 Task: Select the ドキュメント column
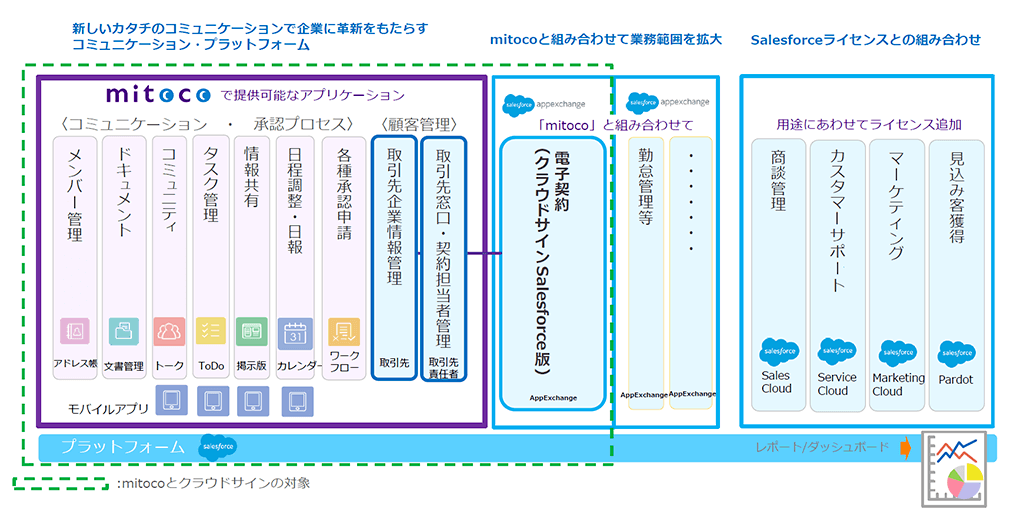coord(124,257)
